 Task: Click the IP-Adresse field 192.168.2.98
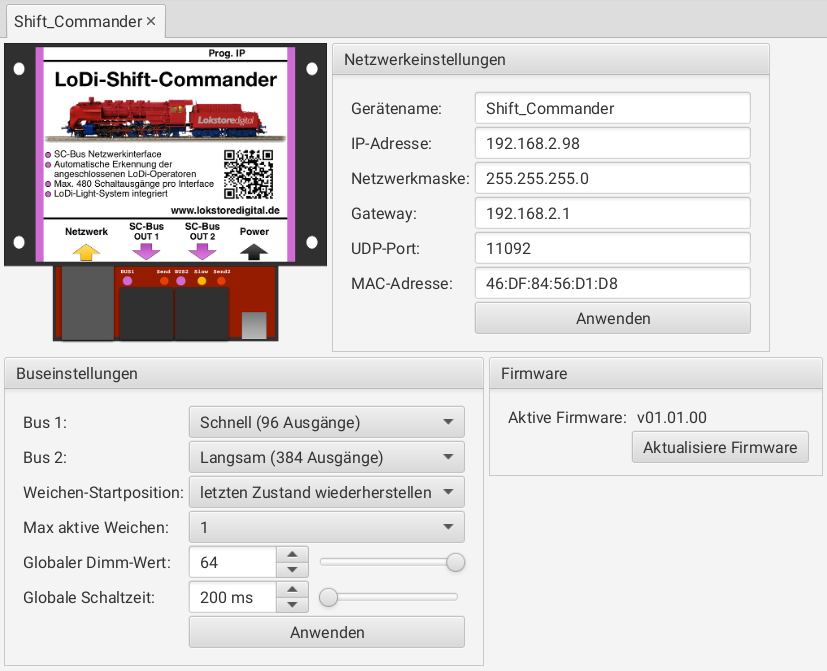[x=612, y=143]
